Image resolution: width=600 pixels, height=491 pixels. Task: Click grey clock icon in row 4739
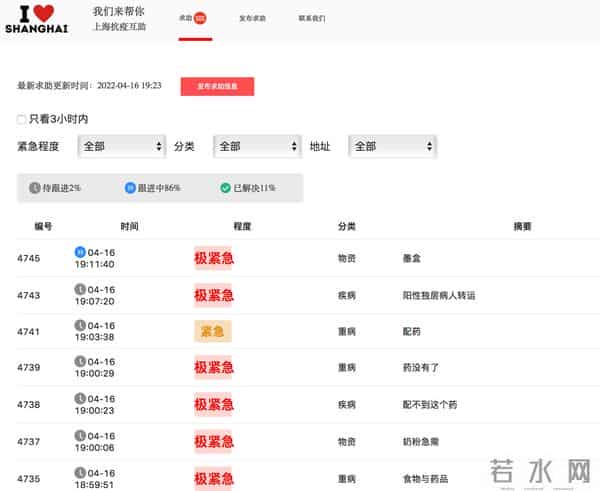(x=80, y=361)
